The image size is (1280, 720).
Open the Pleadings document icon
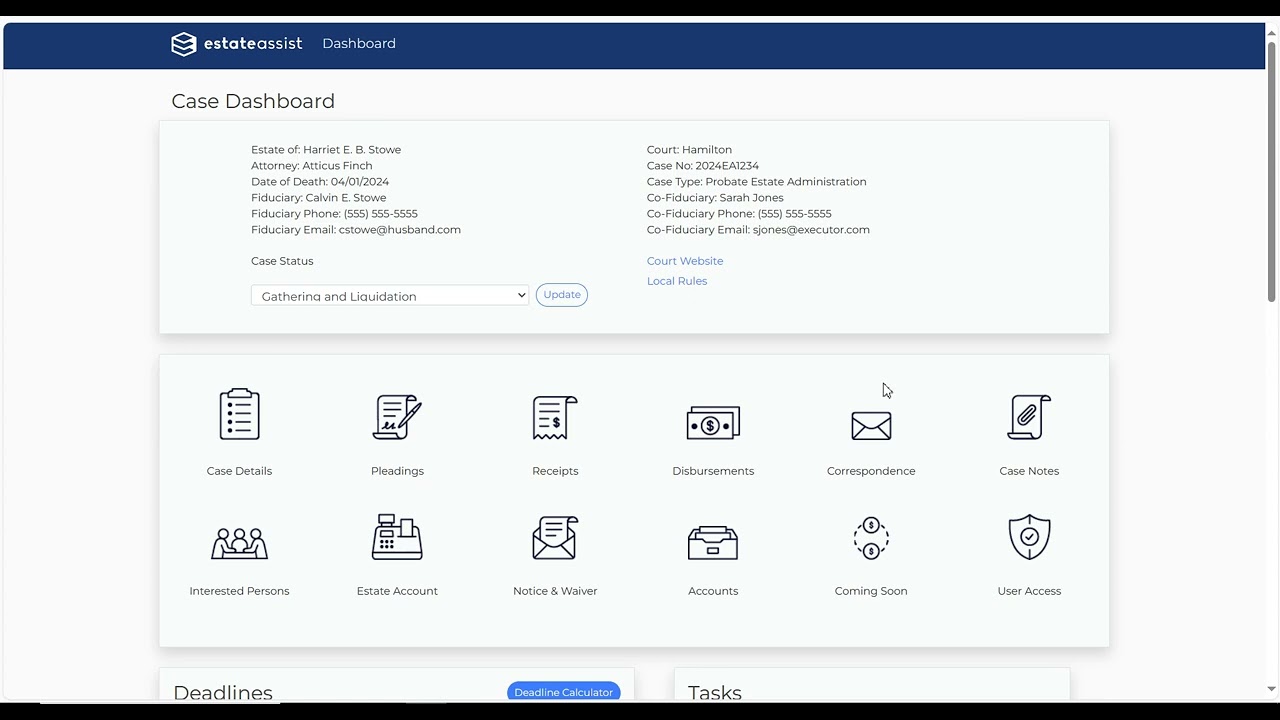[x=397, y=417]
